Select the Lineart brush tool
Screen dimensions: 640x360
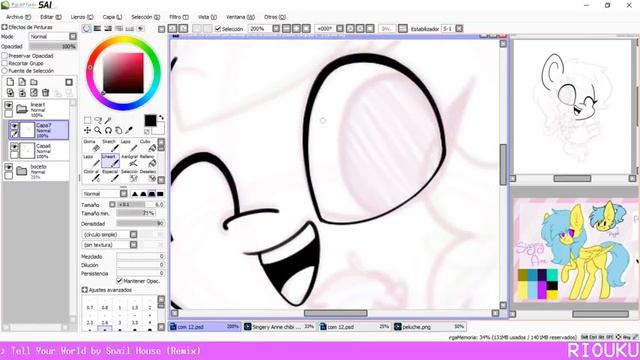(x=111, y=160)
